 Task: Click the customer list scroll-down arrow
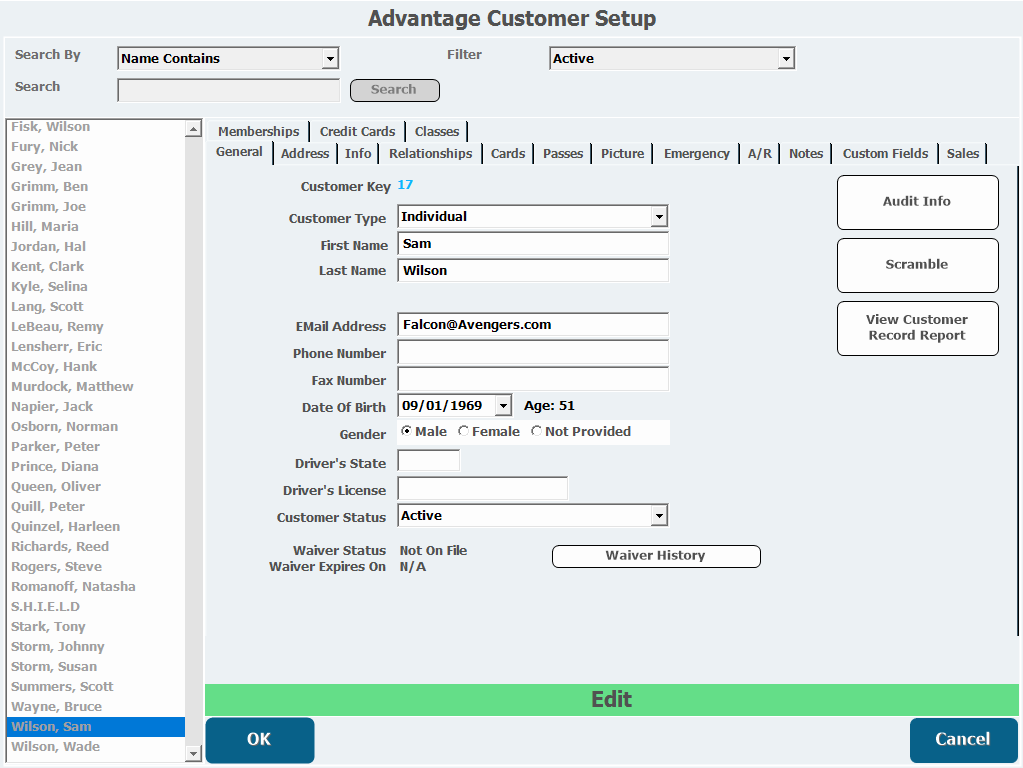(x=193, y=754)
